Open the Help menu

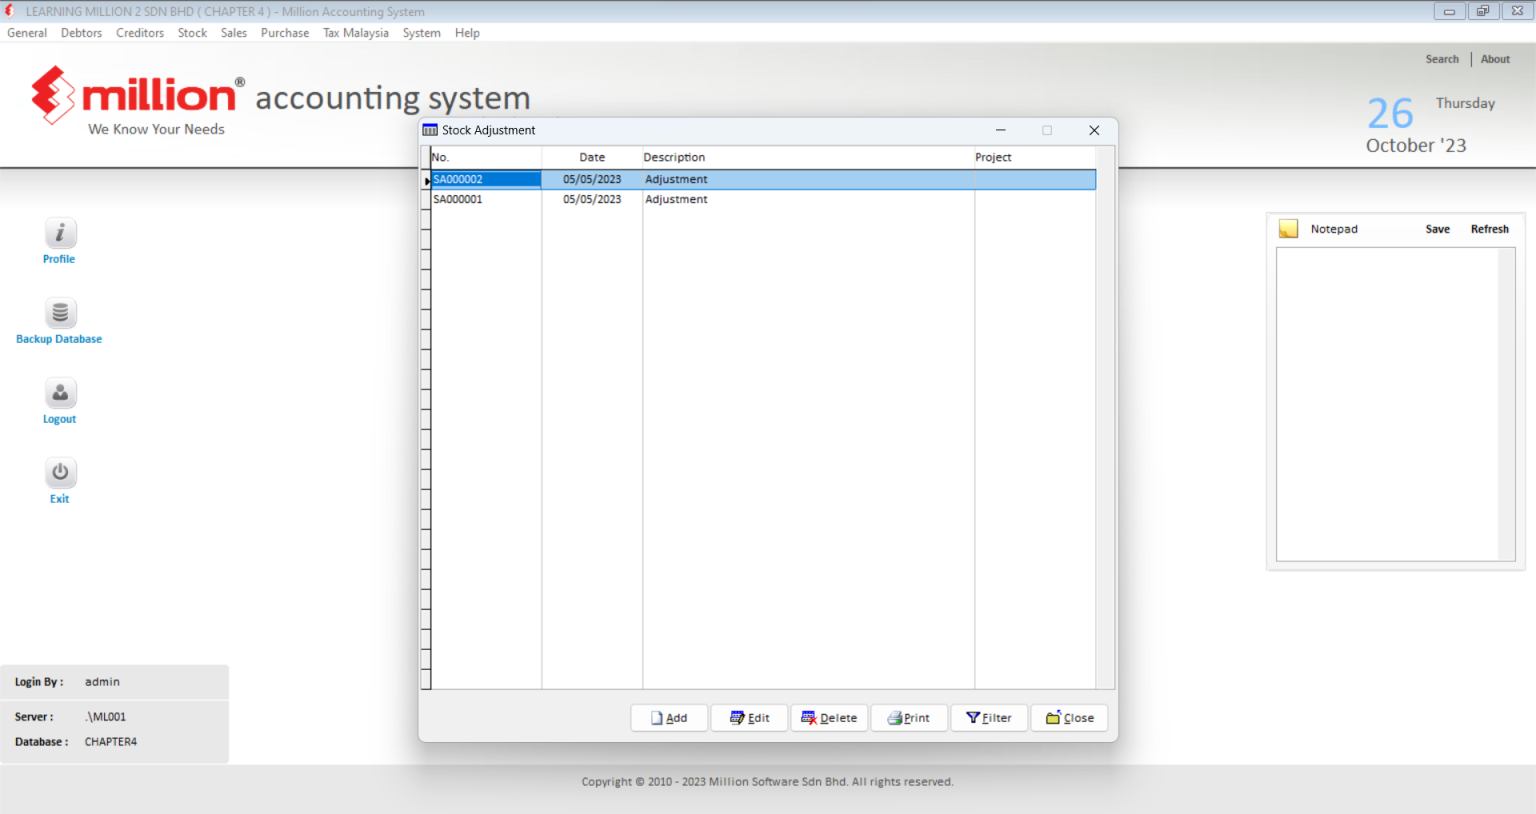(x=467, y=33)
